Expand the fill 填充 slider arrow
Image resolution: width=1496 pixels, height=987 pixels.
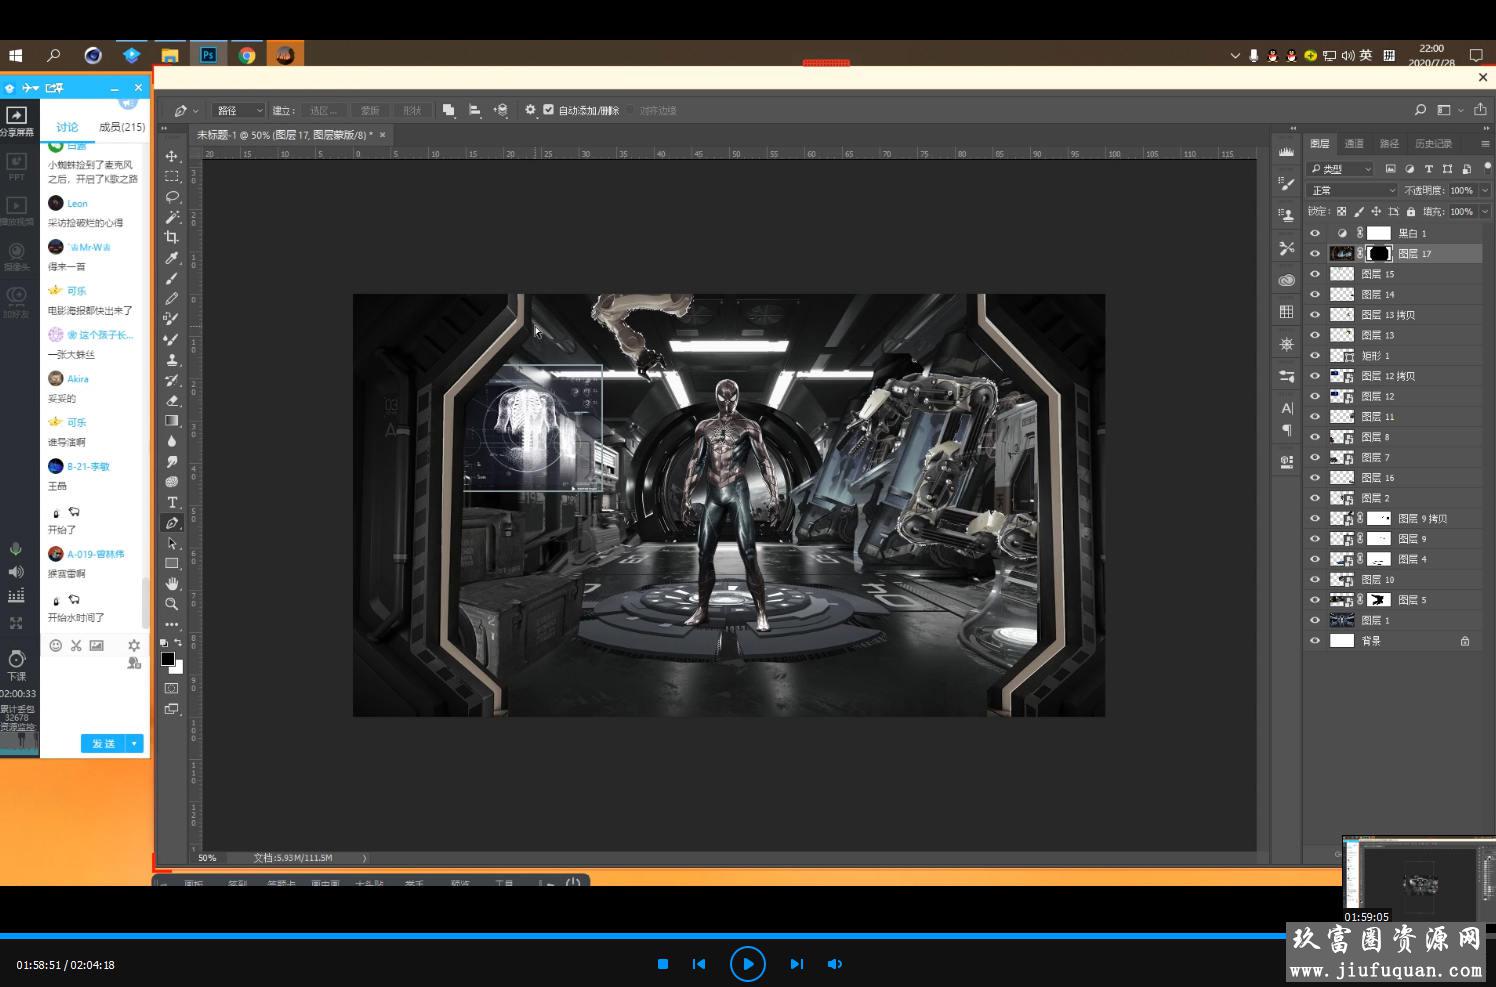coord(1485,212)
